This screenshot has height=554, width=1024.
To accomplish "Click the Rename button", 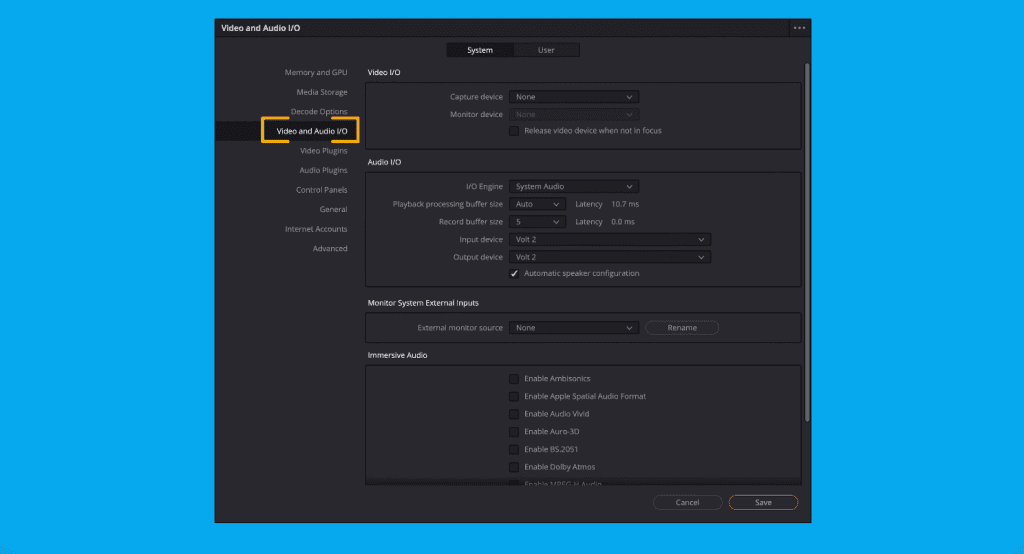I will pyautogui.click(x=681, y=328).
